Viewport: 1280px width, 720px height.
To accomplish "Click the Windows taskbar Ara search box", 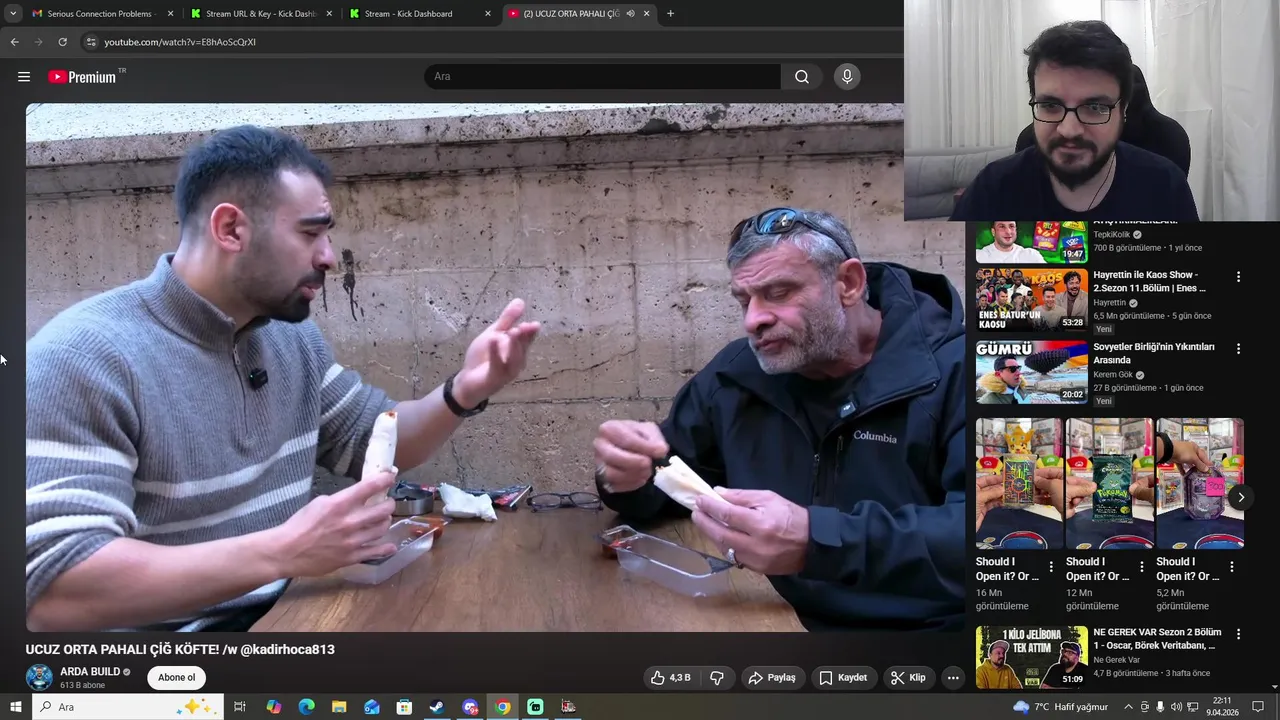I will click(128, 707).
